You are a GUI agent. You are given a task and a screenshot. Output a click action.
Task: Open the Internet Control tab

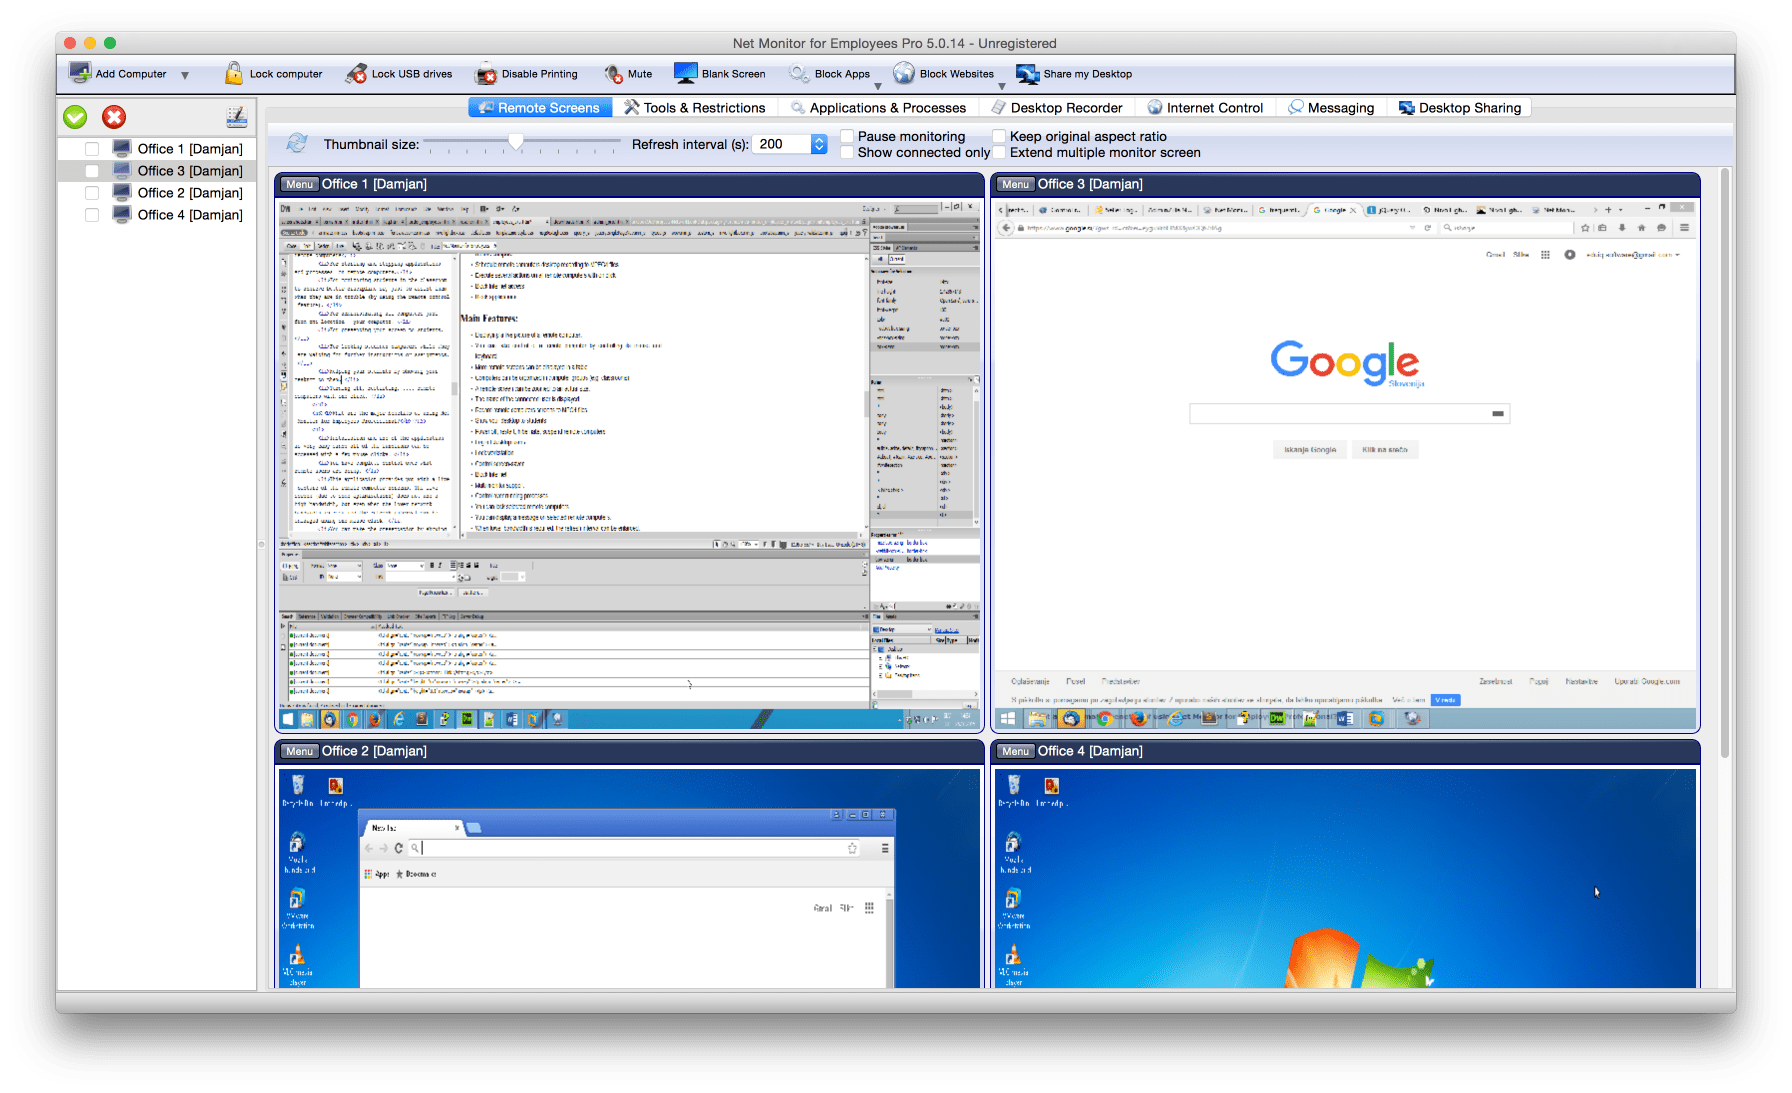pos(1205,108)
